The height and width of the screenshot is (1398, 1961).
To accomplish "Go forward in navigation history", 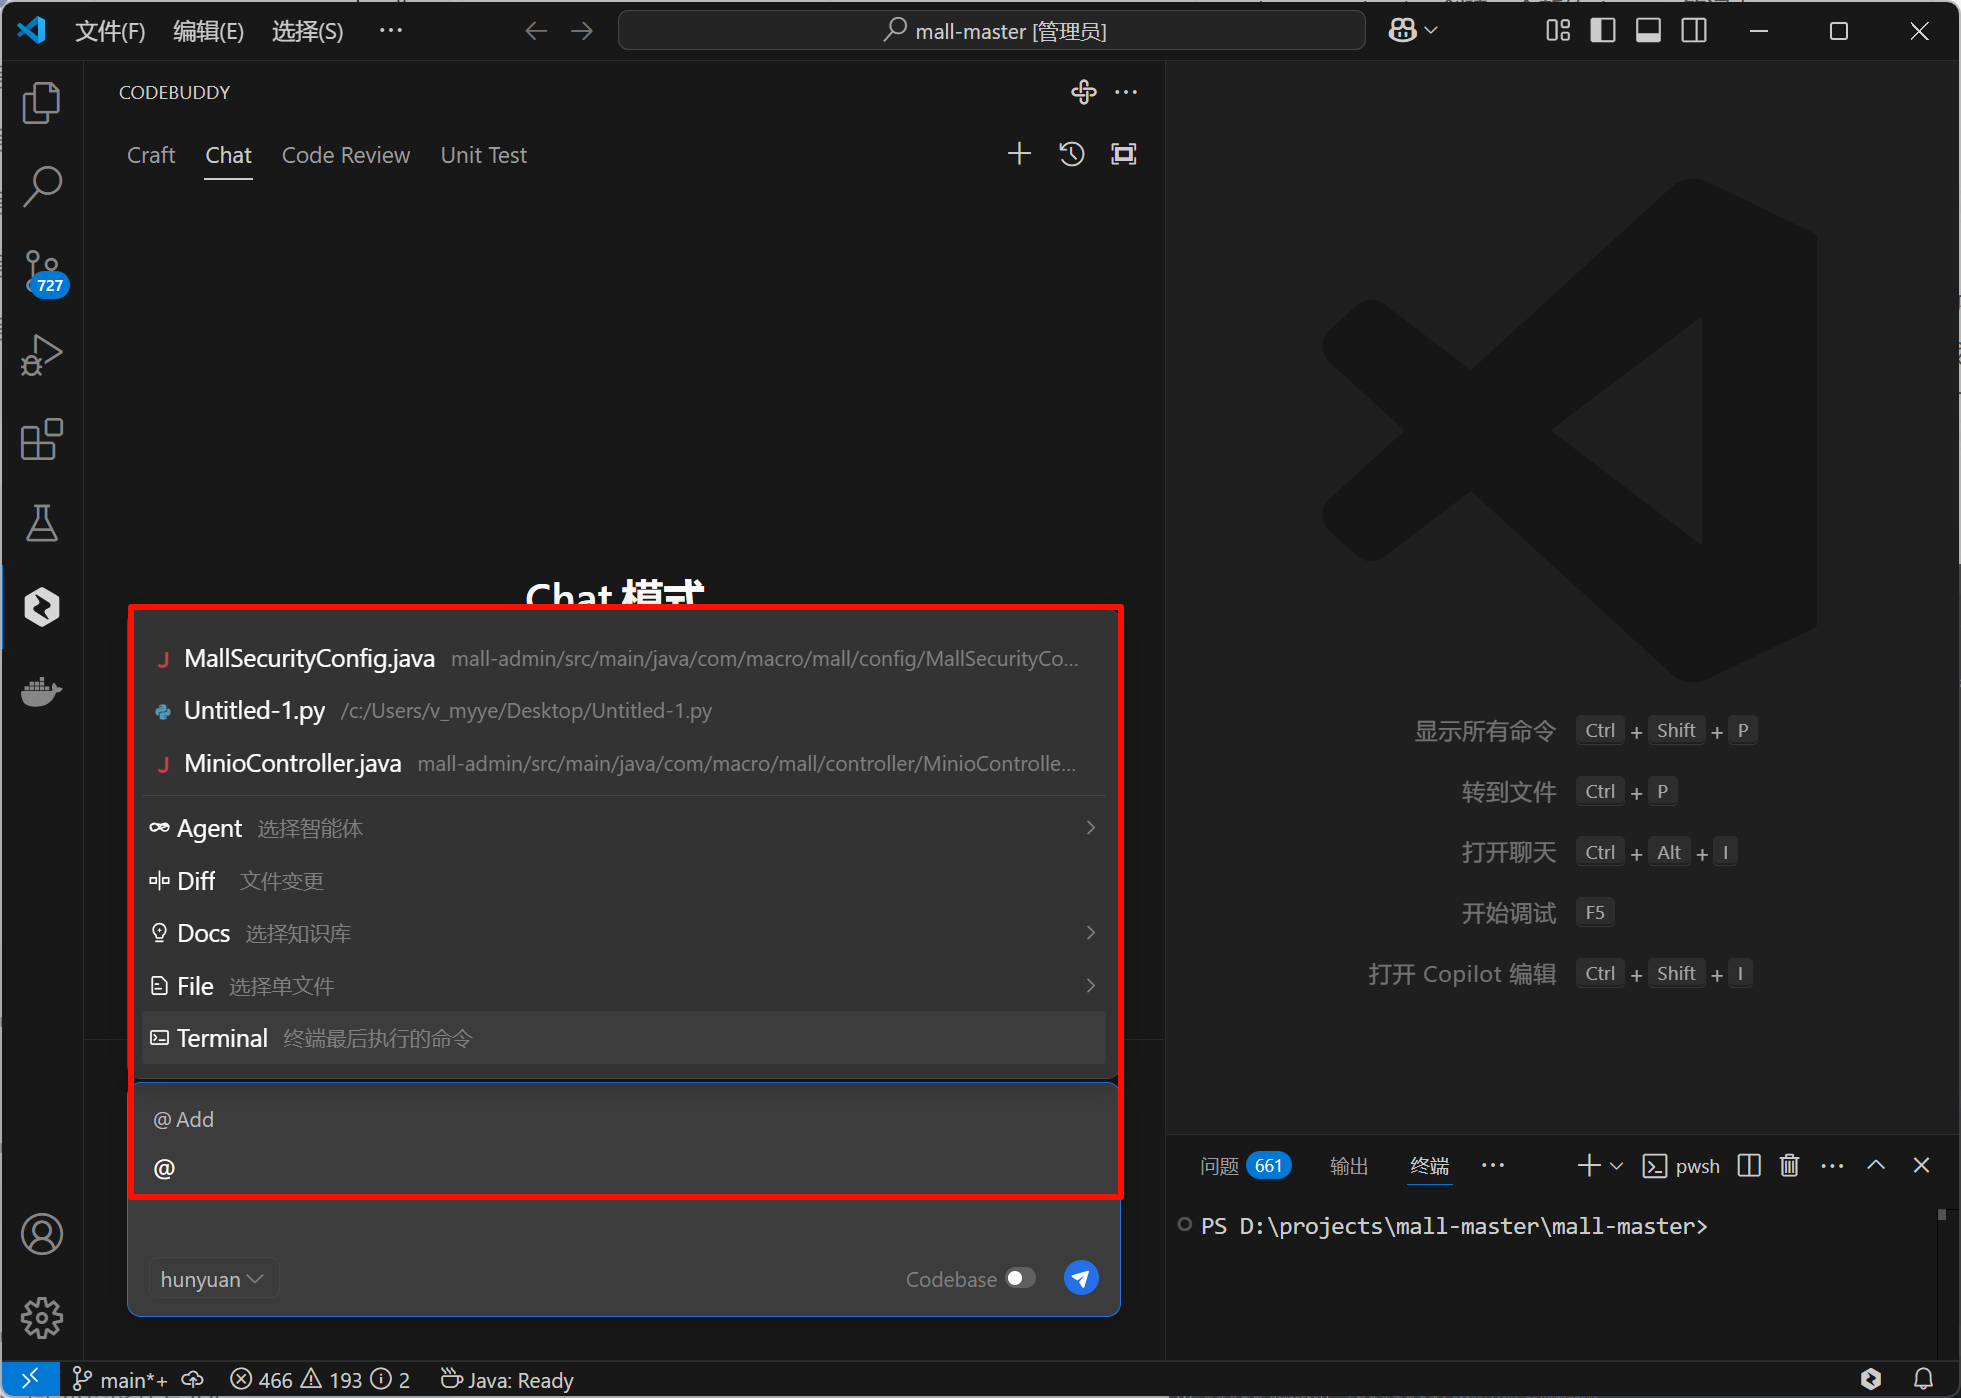I will [x=582, y=31].
